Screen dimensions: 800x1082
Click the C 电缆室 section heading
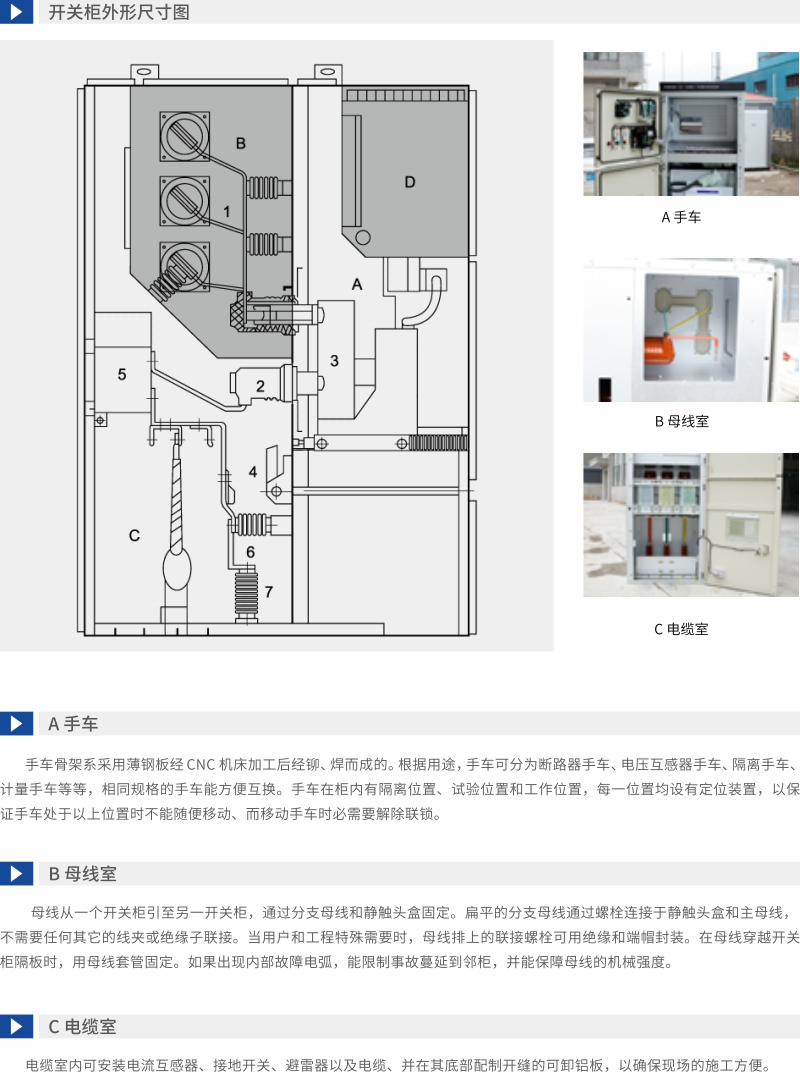point(82,1027)
